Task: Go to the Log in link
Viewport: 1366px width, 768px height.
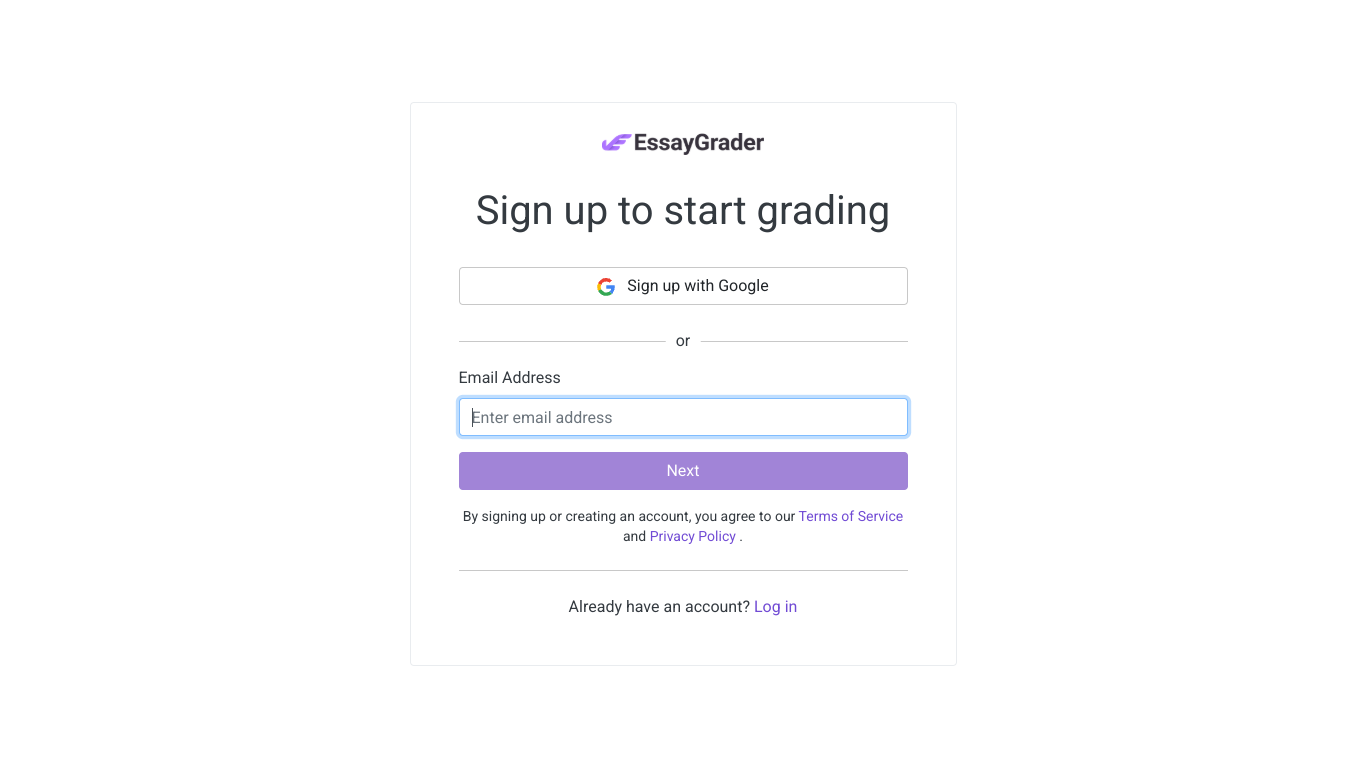Action: 775,606
